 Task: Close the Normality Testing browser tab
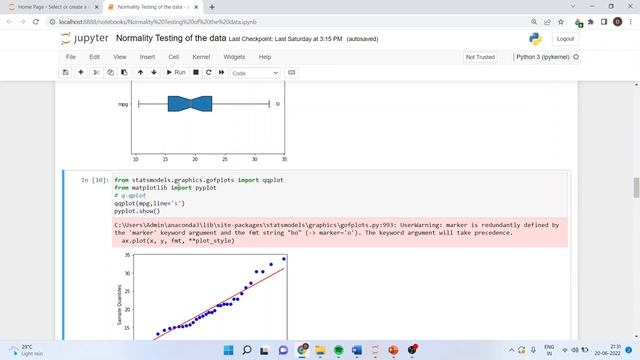[196, 7]
